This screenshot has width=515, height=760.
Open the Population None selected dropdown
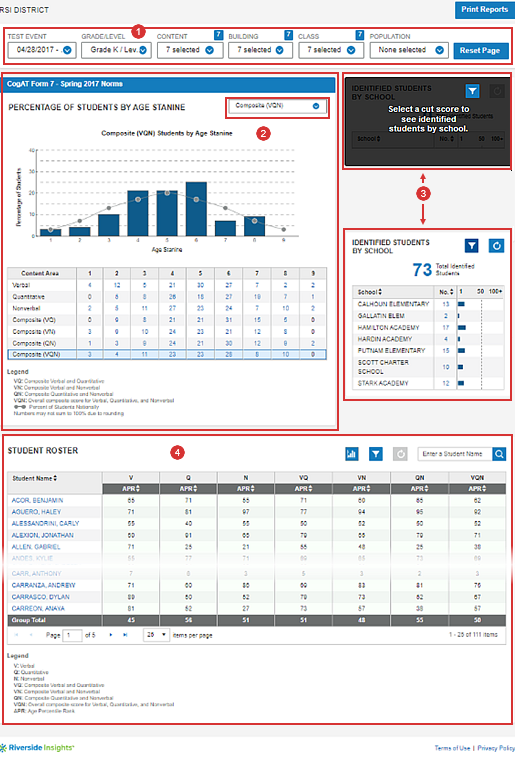(x=409, y=50)
